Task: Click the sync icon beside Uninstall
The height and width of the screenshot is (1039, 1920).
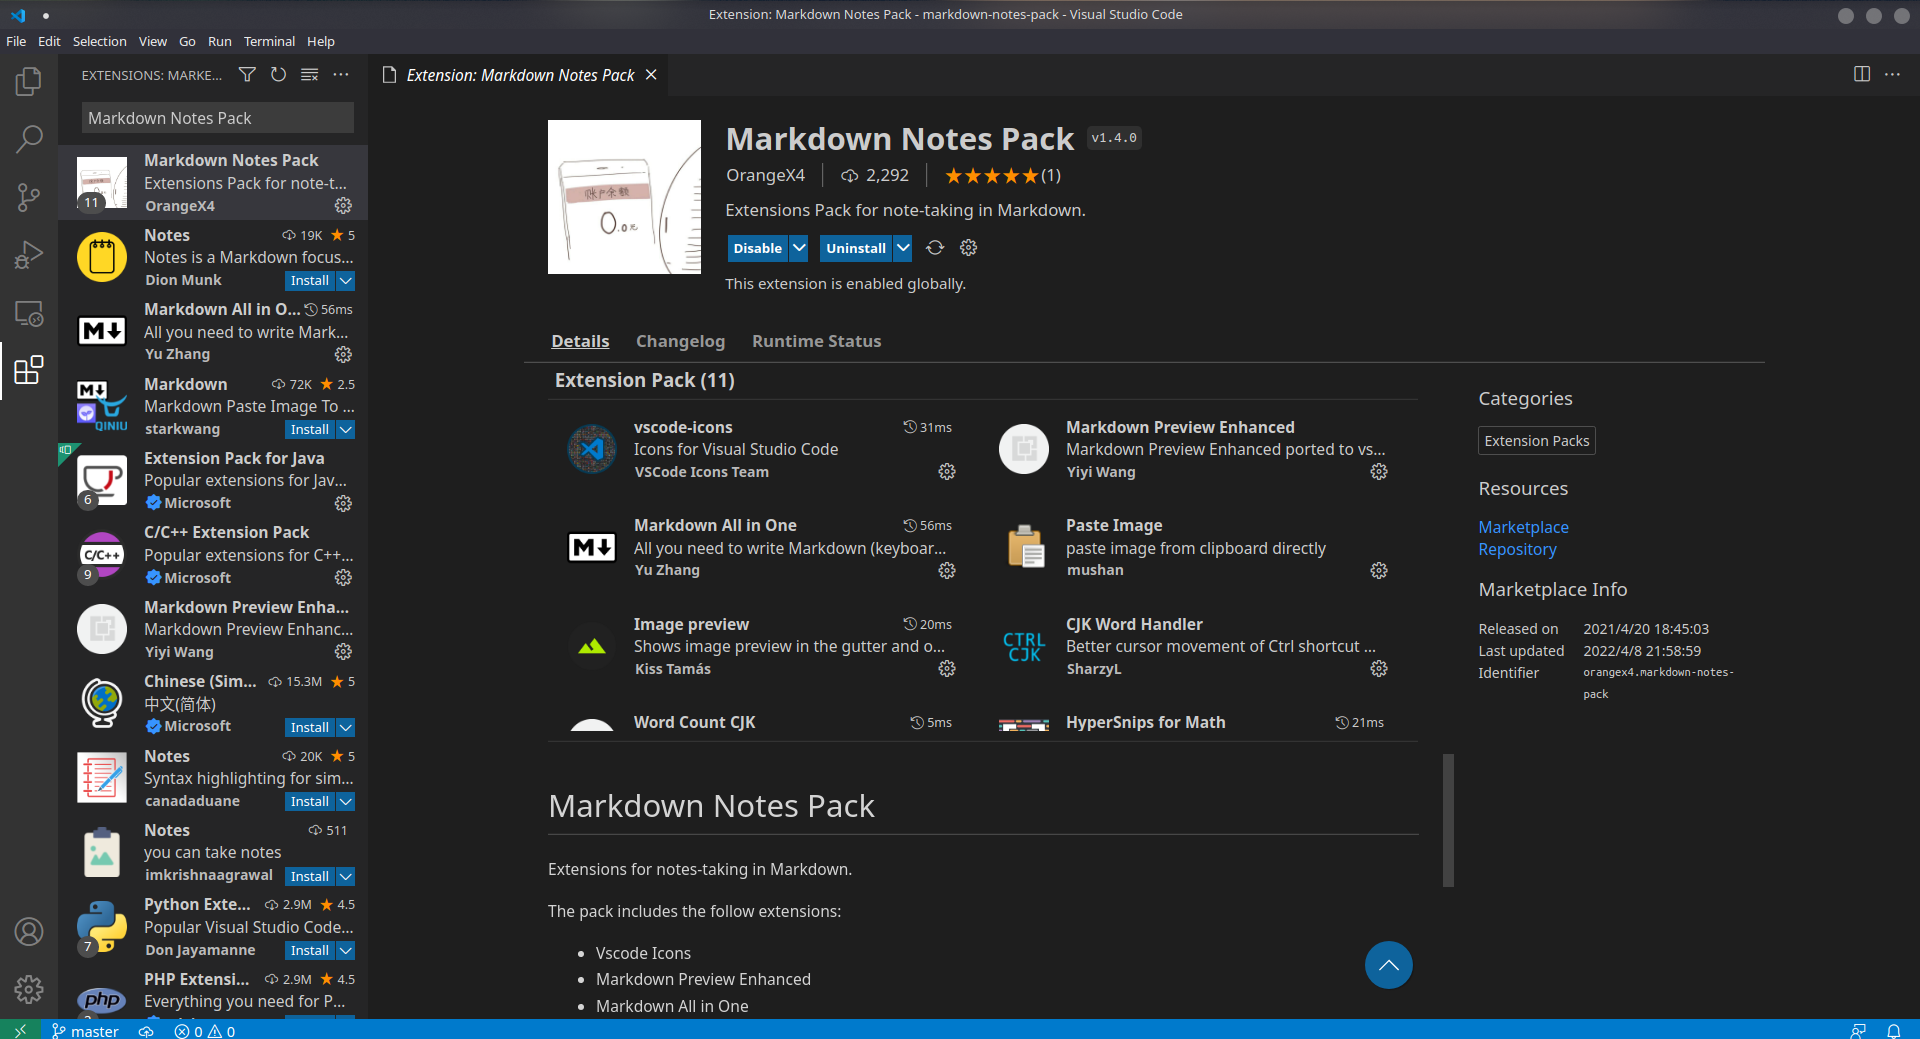Action: coord(935,248)
